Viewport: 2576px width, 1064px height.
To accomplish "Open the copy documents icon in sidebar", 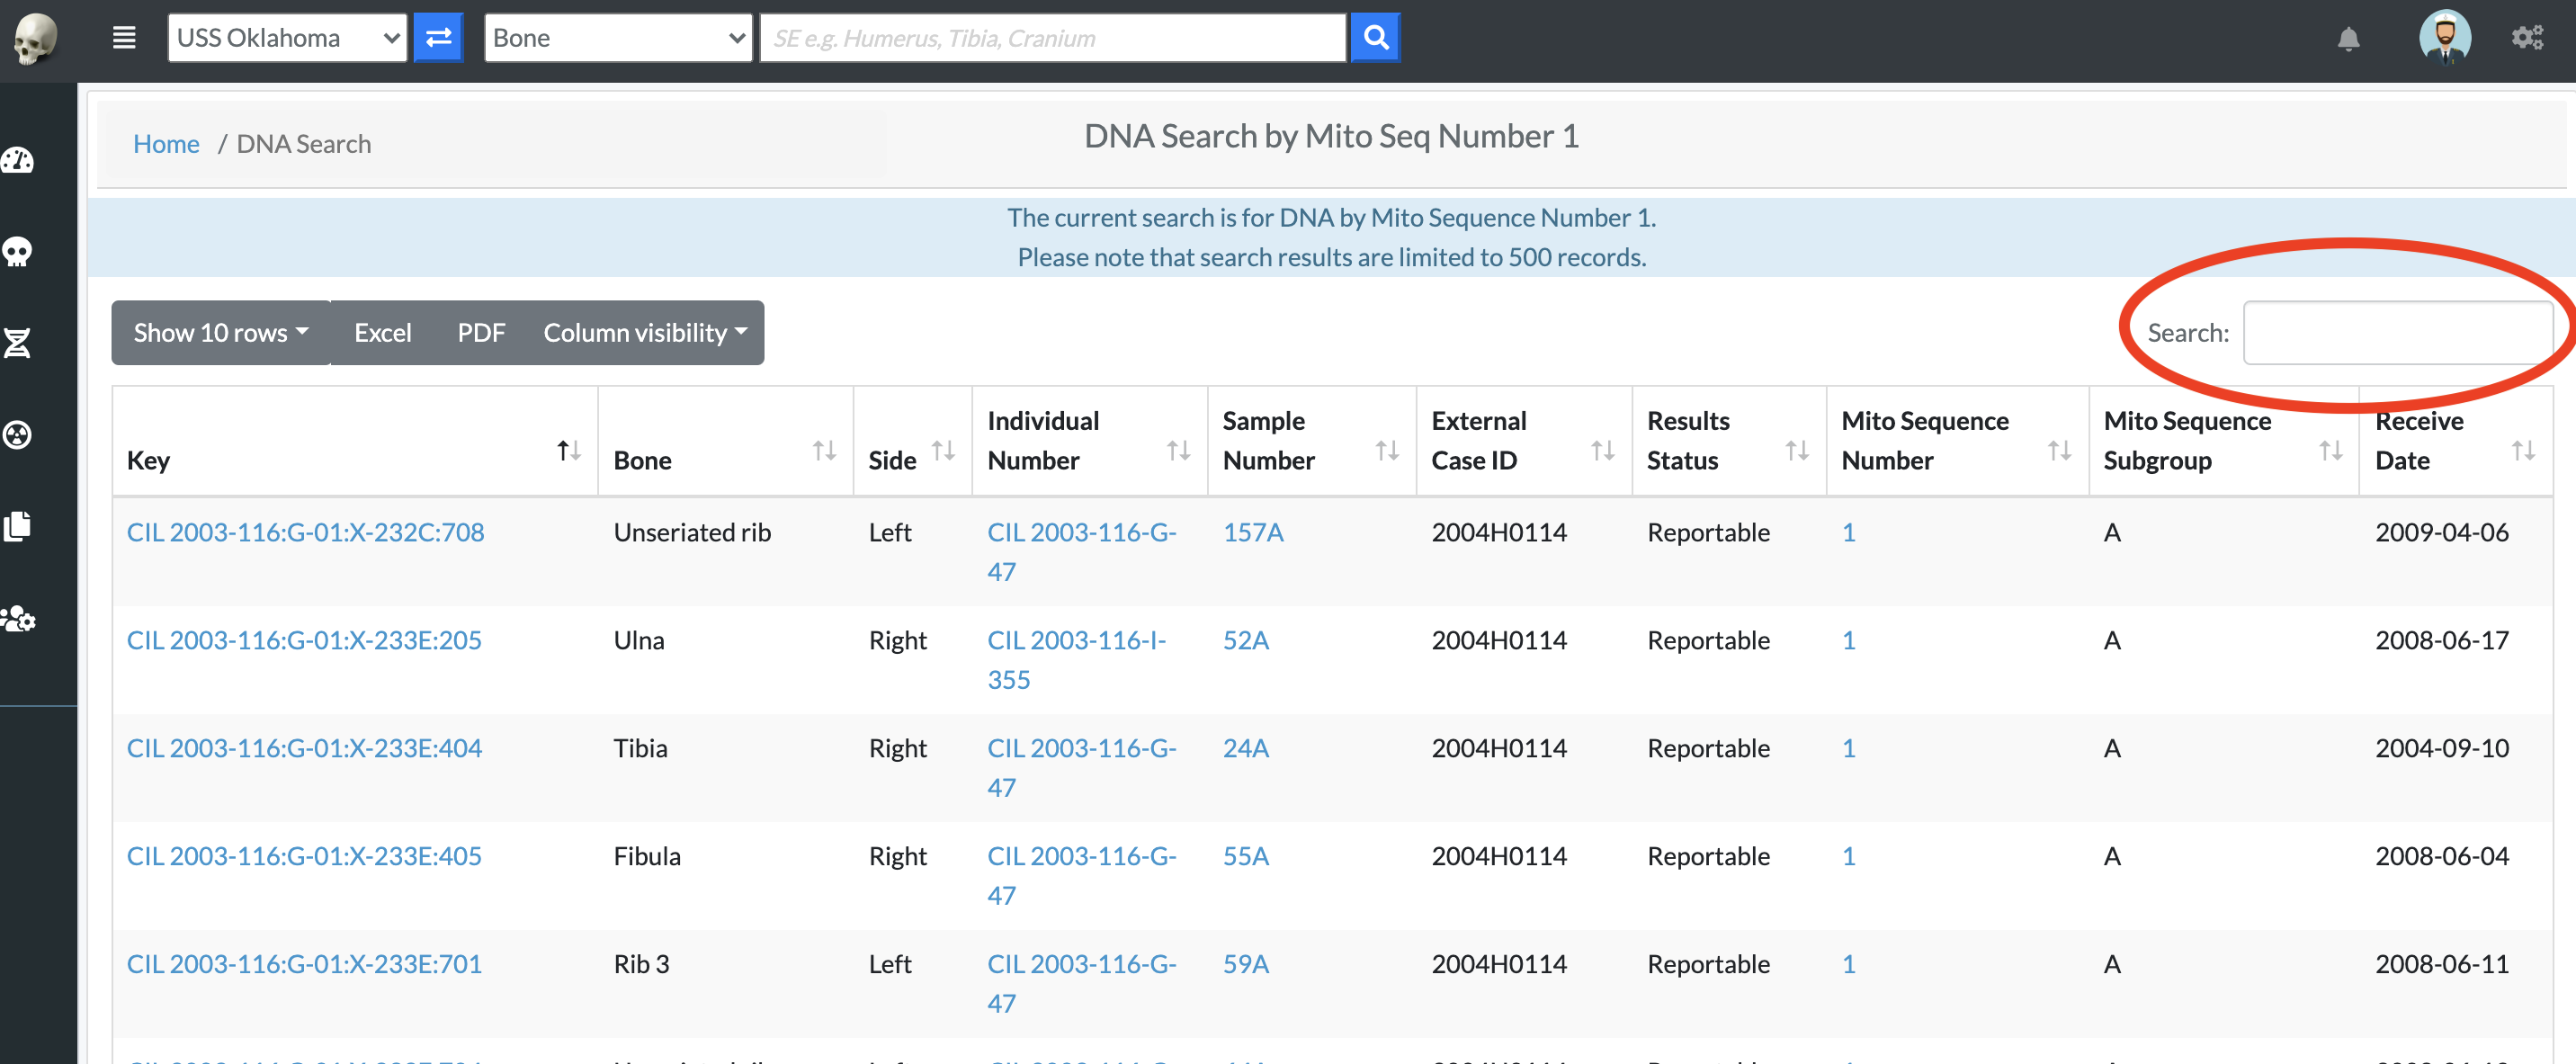I will (18, 526).
